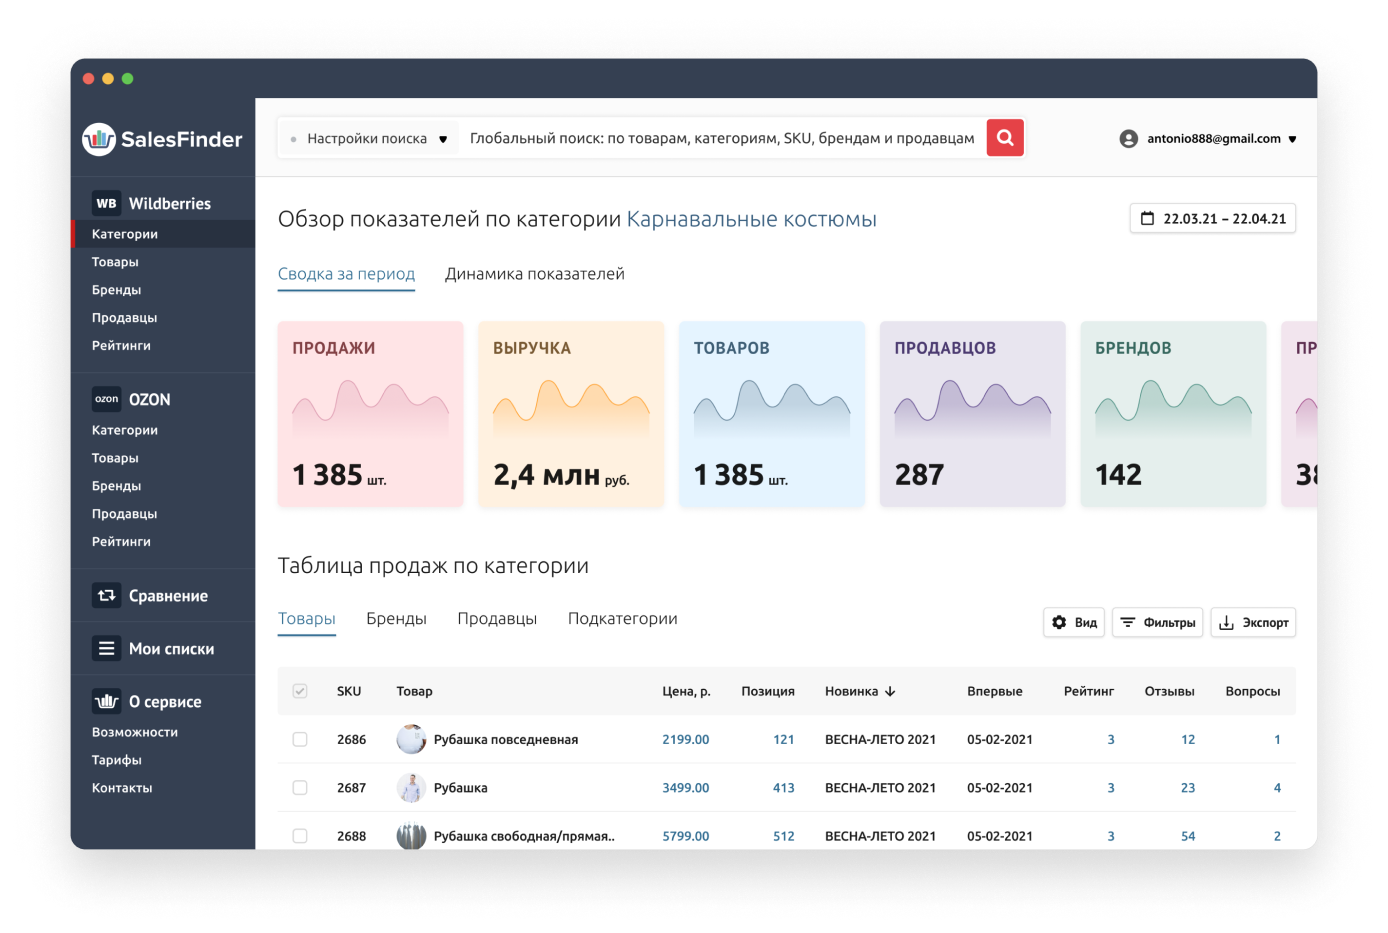1388x933 pixels.
Task: Focus the global search input field
Action: [721, 139]
